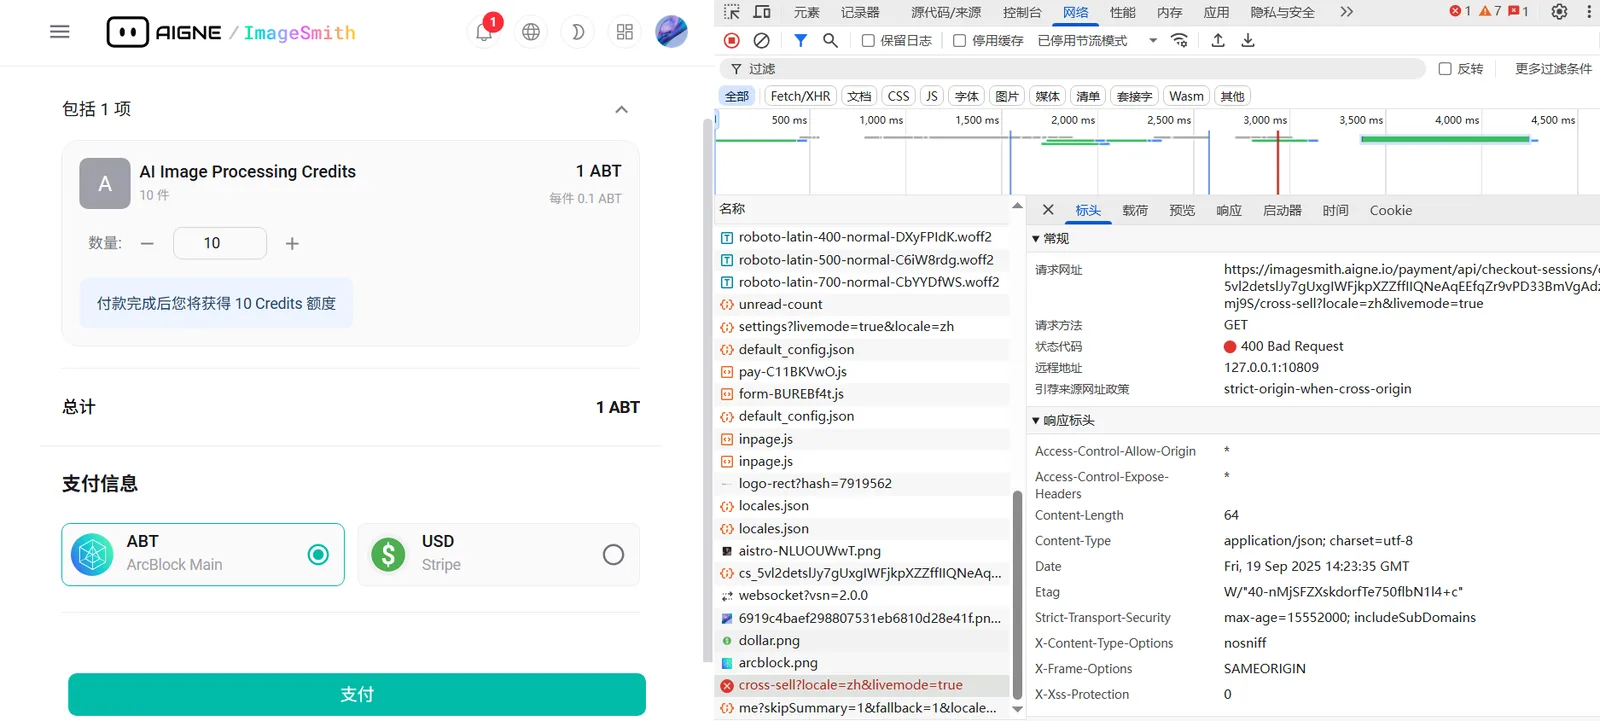Open the 控制台 tab
The height and width of the screenshot is (721, 1600).
pyautogui.click(x=1022, y=12)
